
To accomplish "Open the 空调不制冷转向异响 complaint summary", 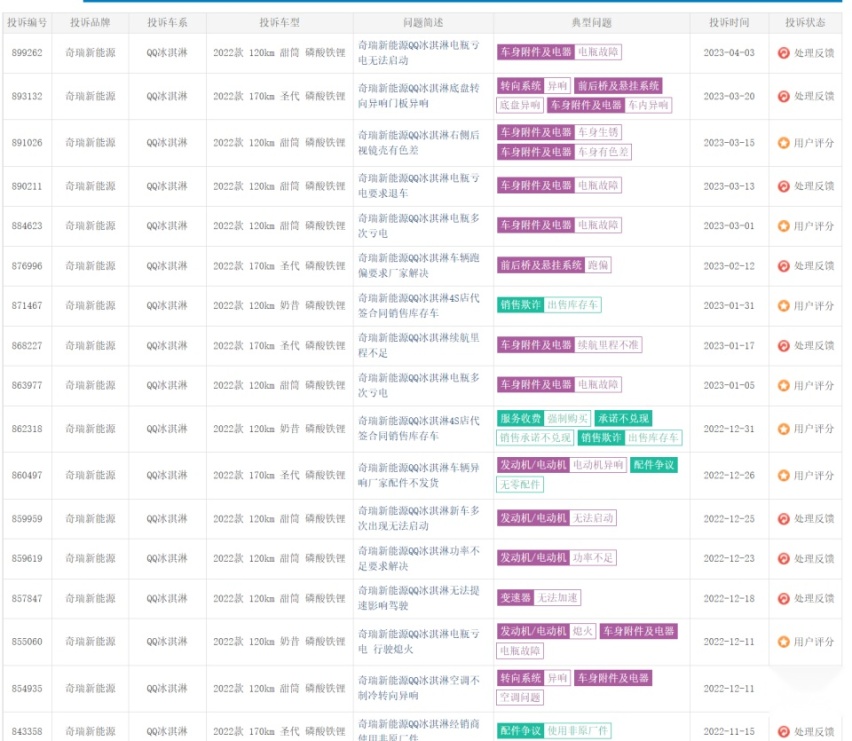I will [418, 688].
